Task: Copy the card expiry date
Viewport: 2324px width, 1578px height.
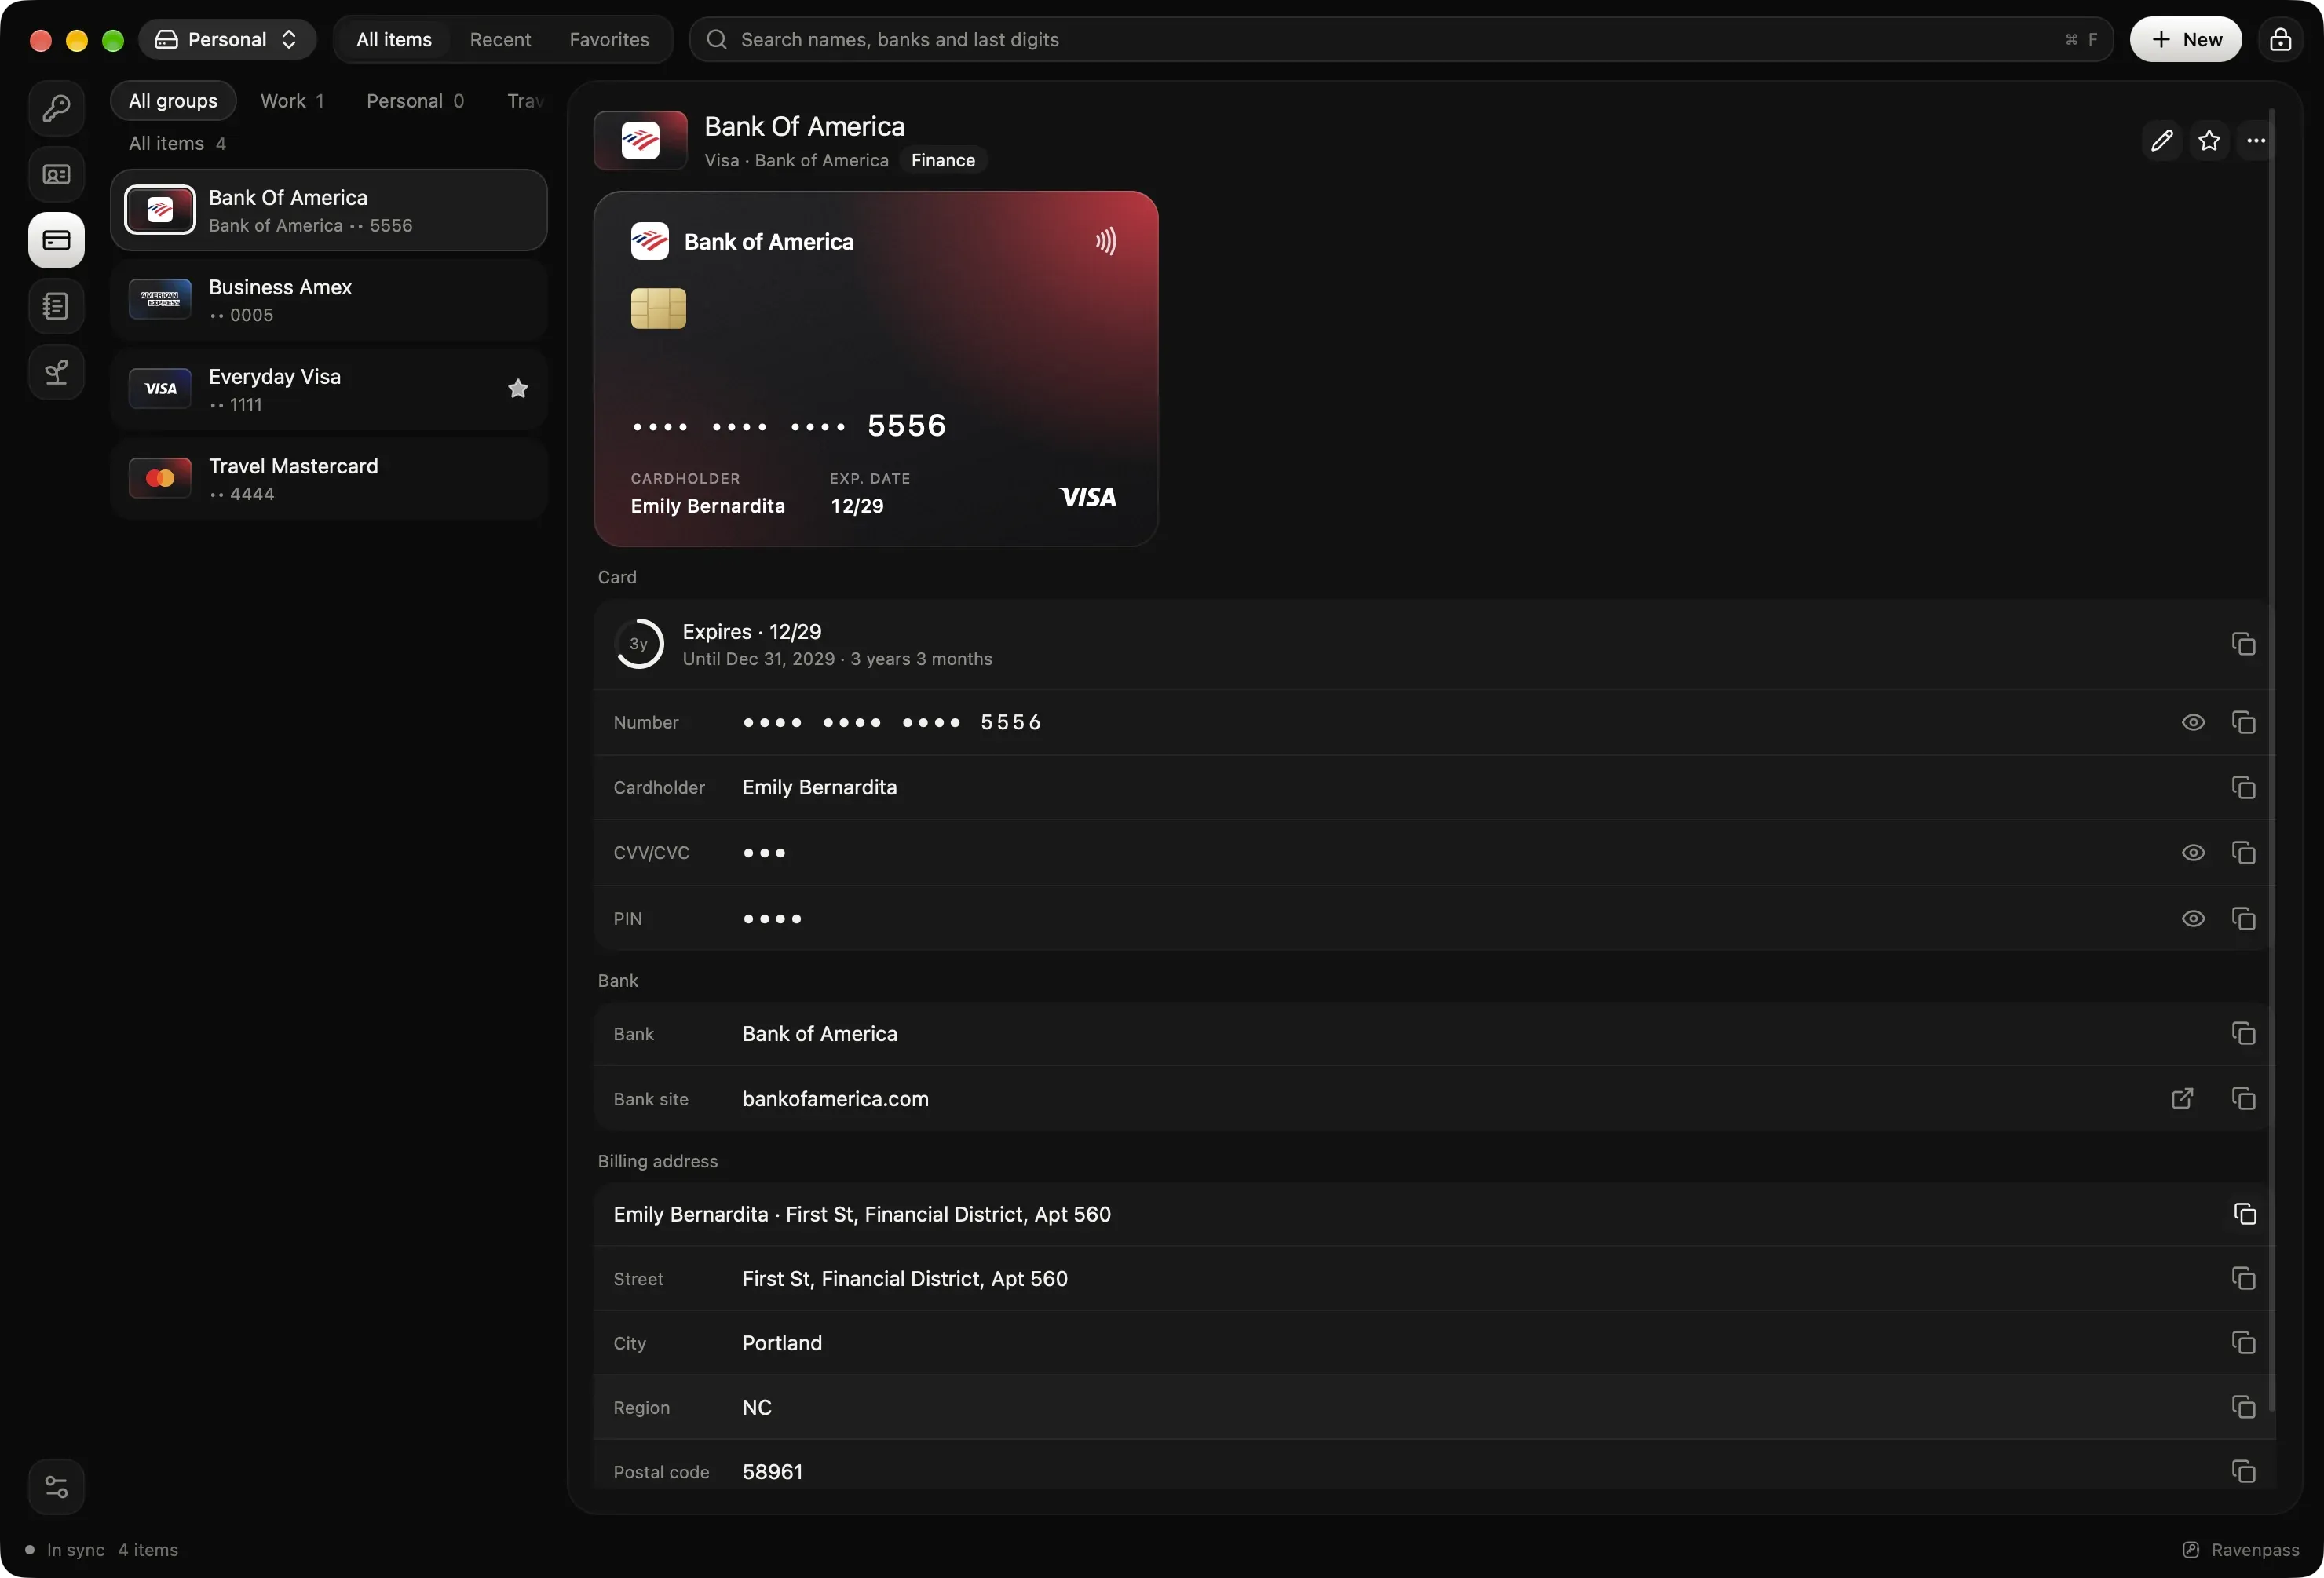Action: [x=2243, y=644]
